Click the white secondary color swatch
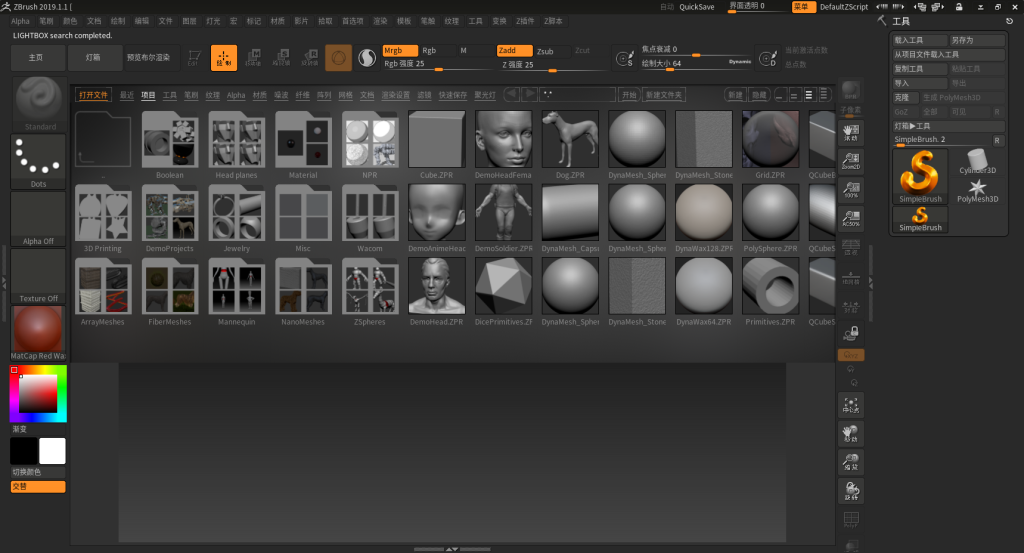This screenshot has width=1024, height=553. click(x=52, y=451)
